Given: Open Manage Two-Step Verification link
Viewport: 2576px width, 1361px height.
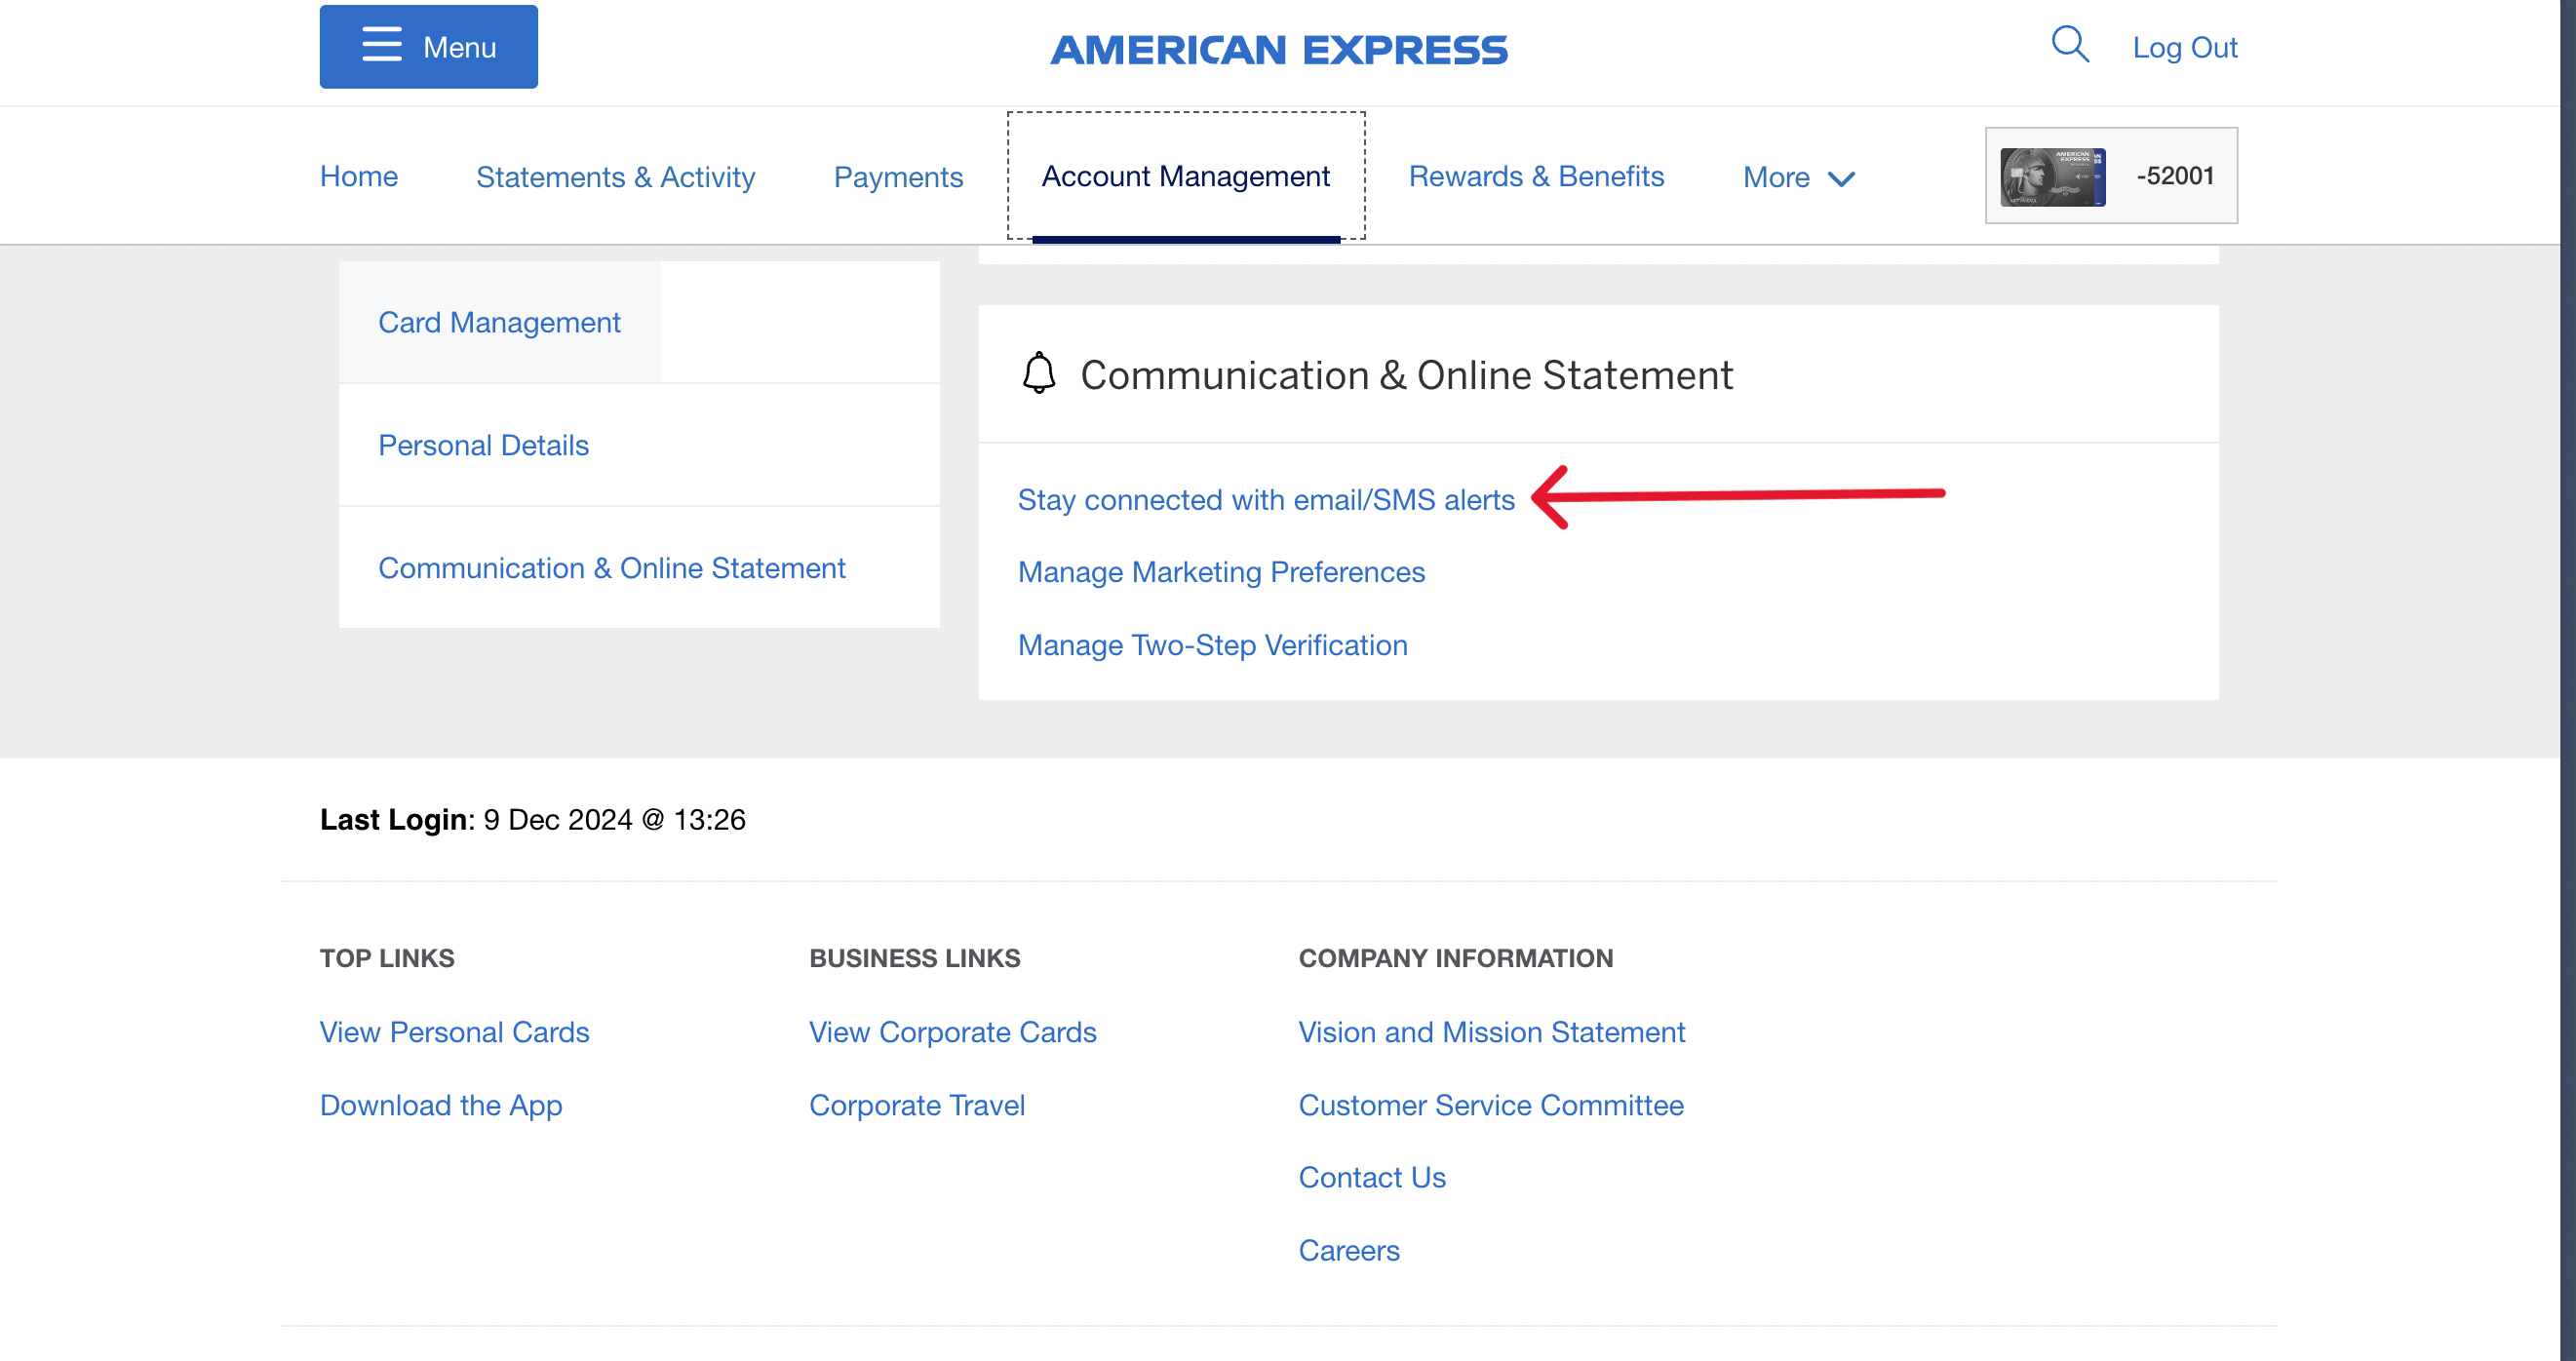Looking at the screenshot, I should point(1212,645).
